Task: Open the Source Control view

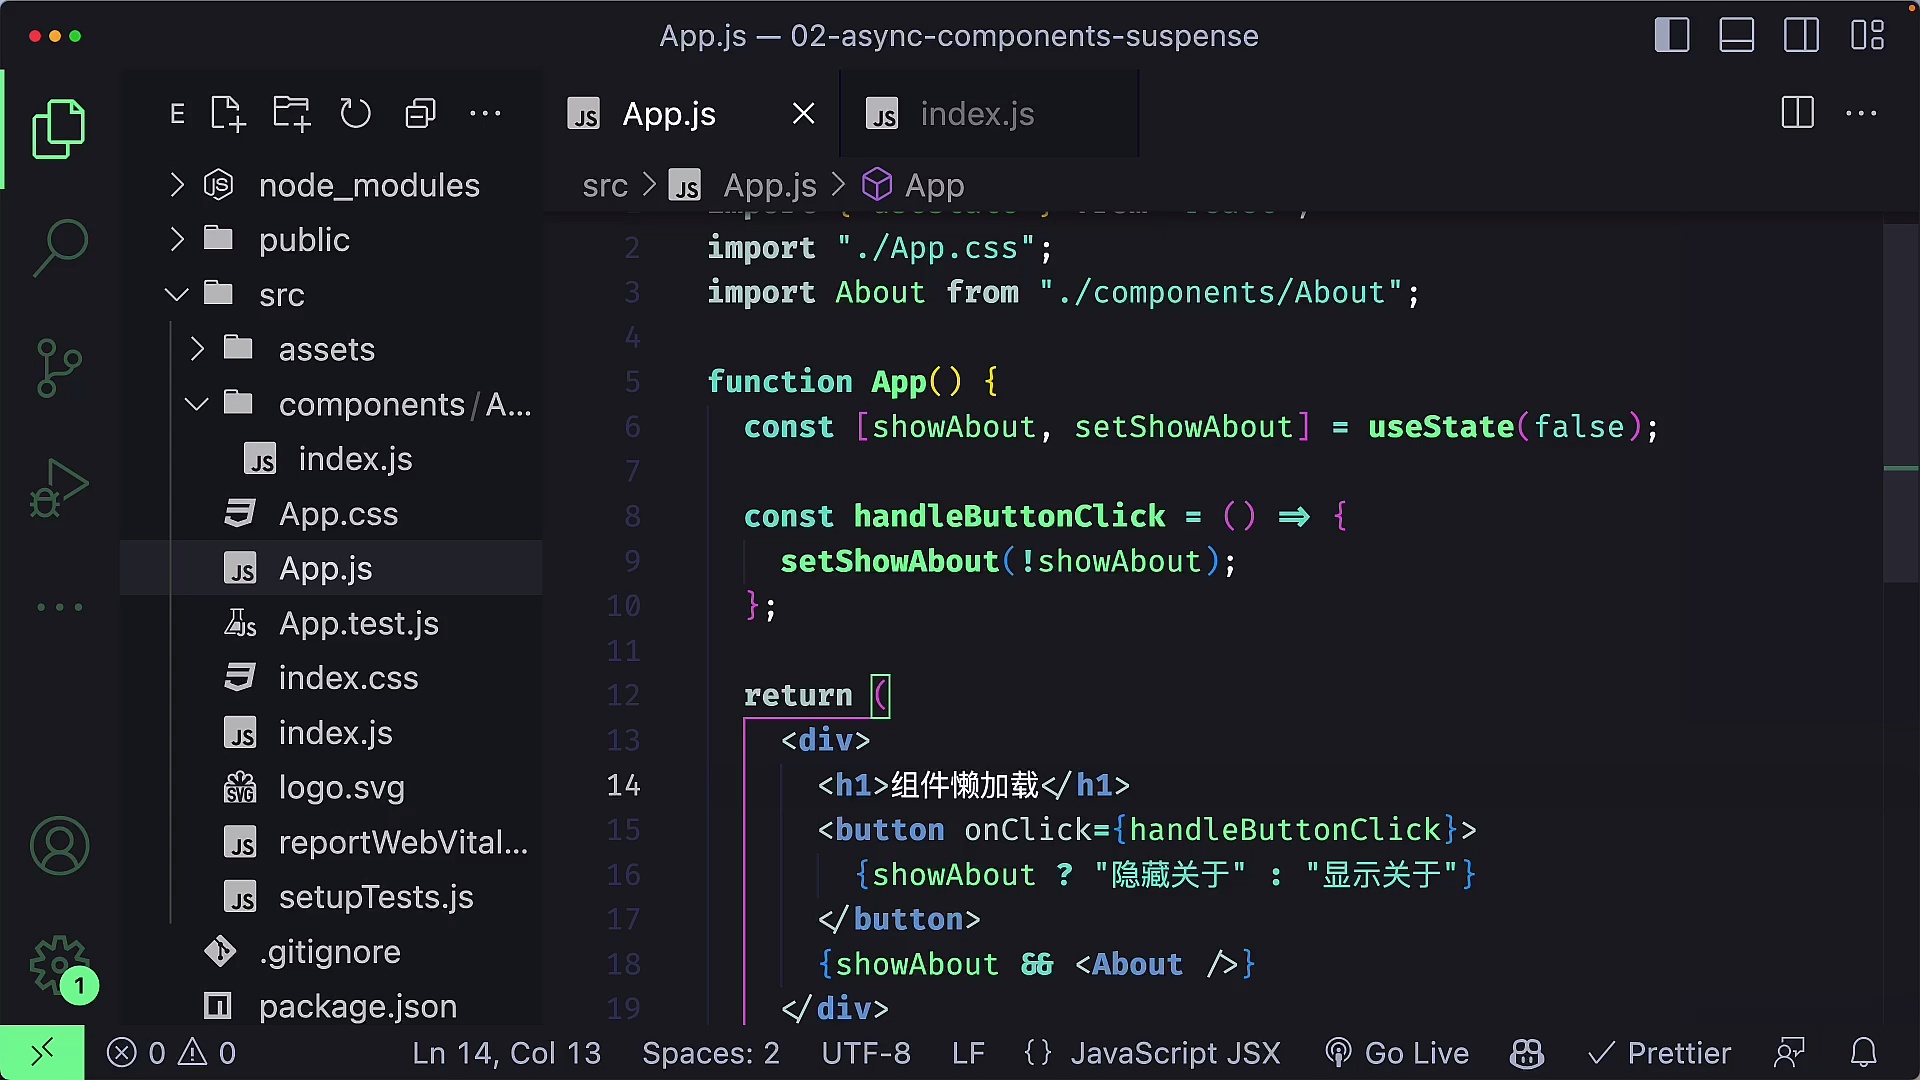Action: click(x=58, y=367)
